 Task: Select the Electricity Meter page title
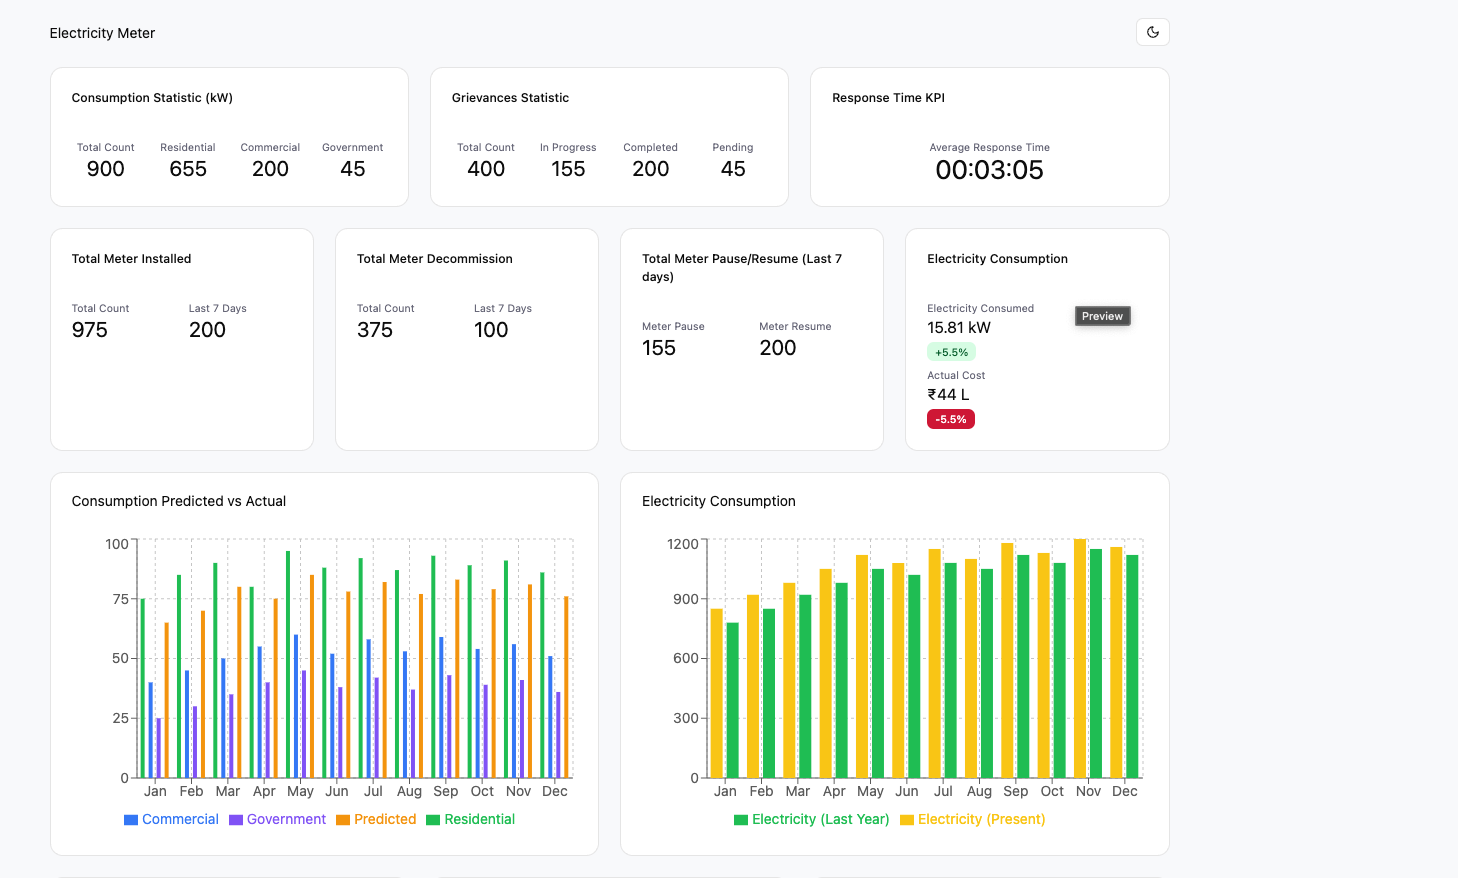(x=102, y=32)
